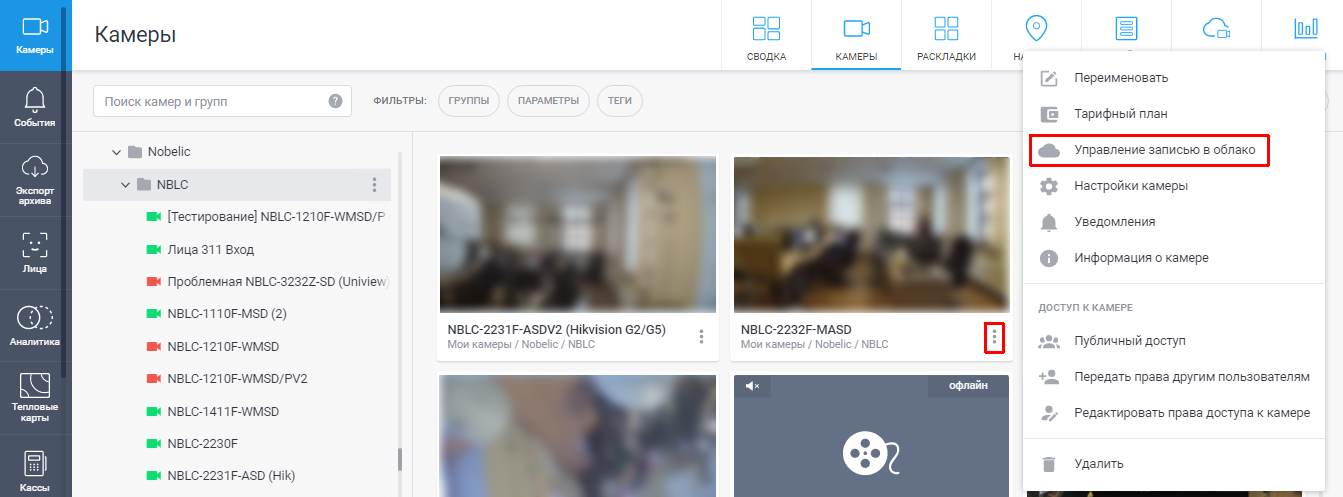Select NBLC-1210F-WMSD/PV2 in the tree
Image resolution: width=1343 pixels, height=497 pixels.
[227, 378]
